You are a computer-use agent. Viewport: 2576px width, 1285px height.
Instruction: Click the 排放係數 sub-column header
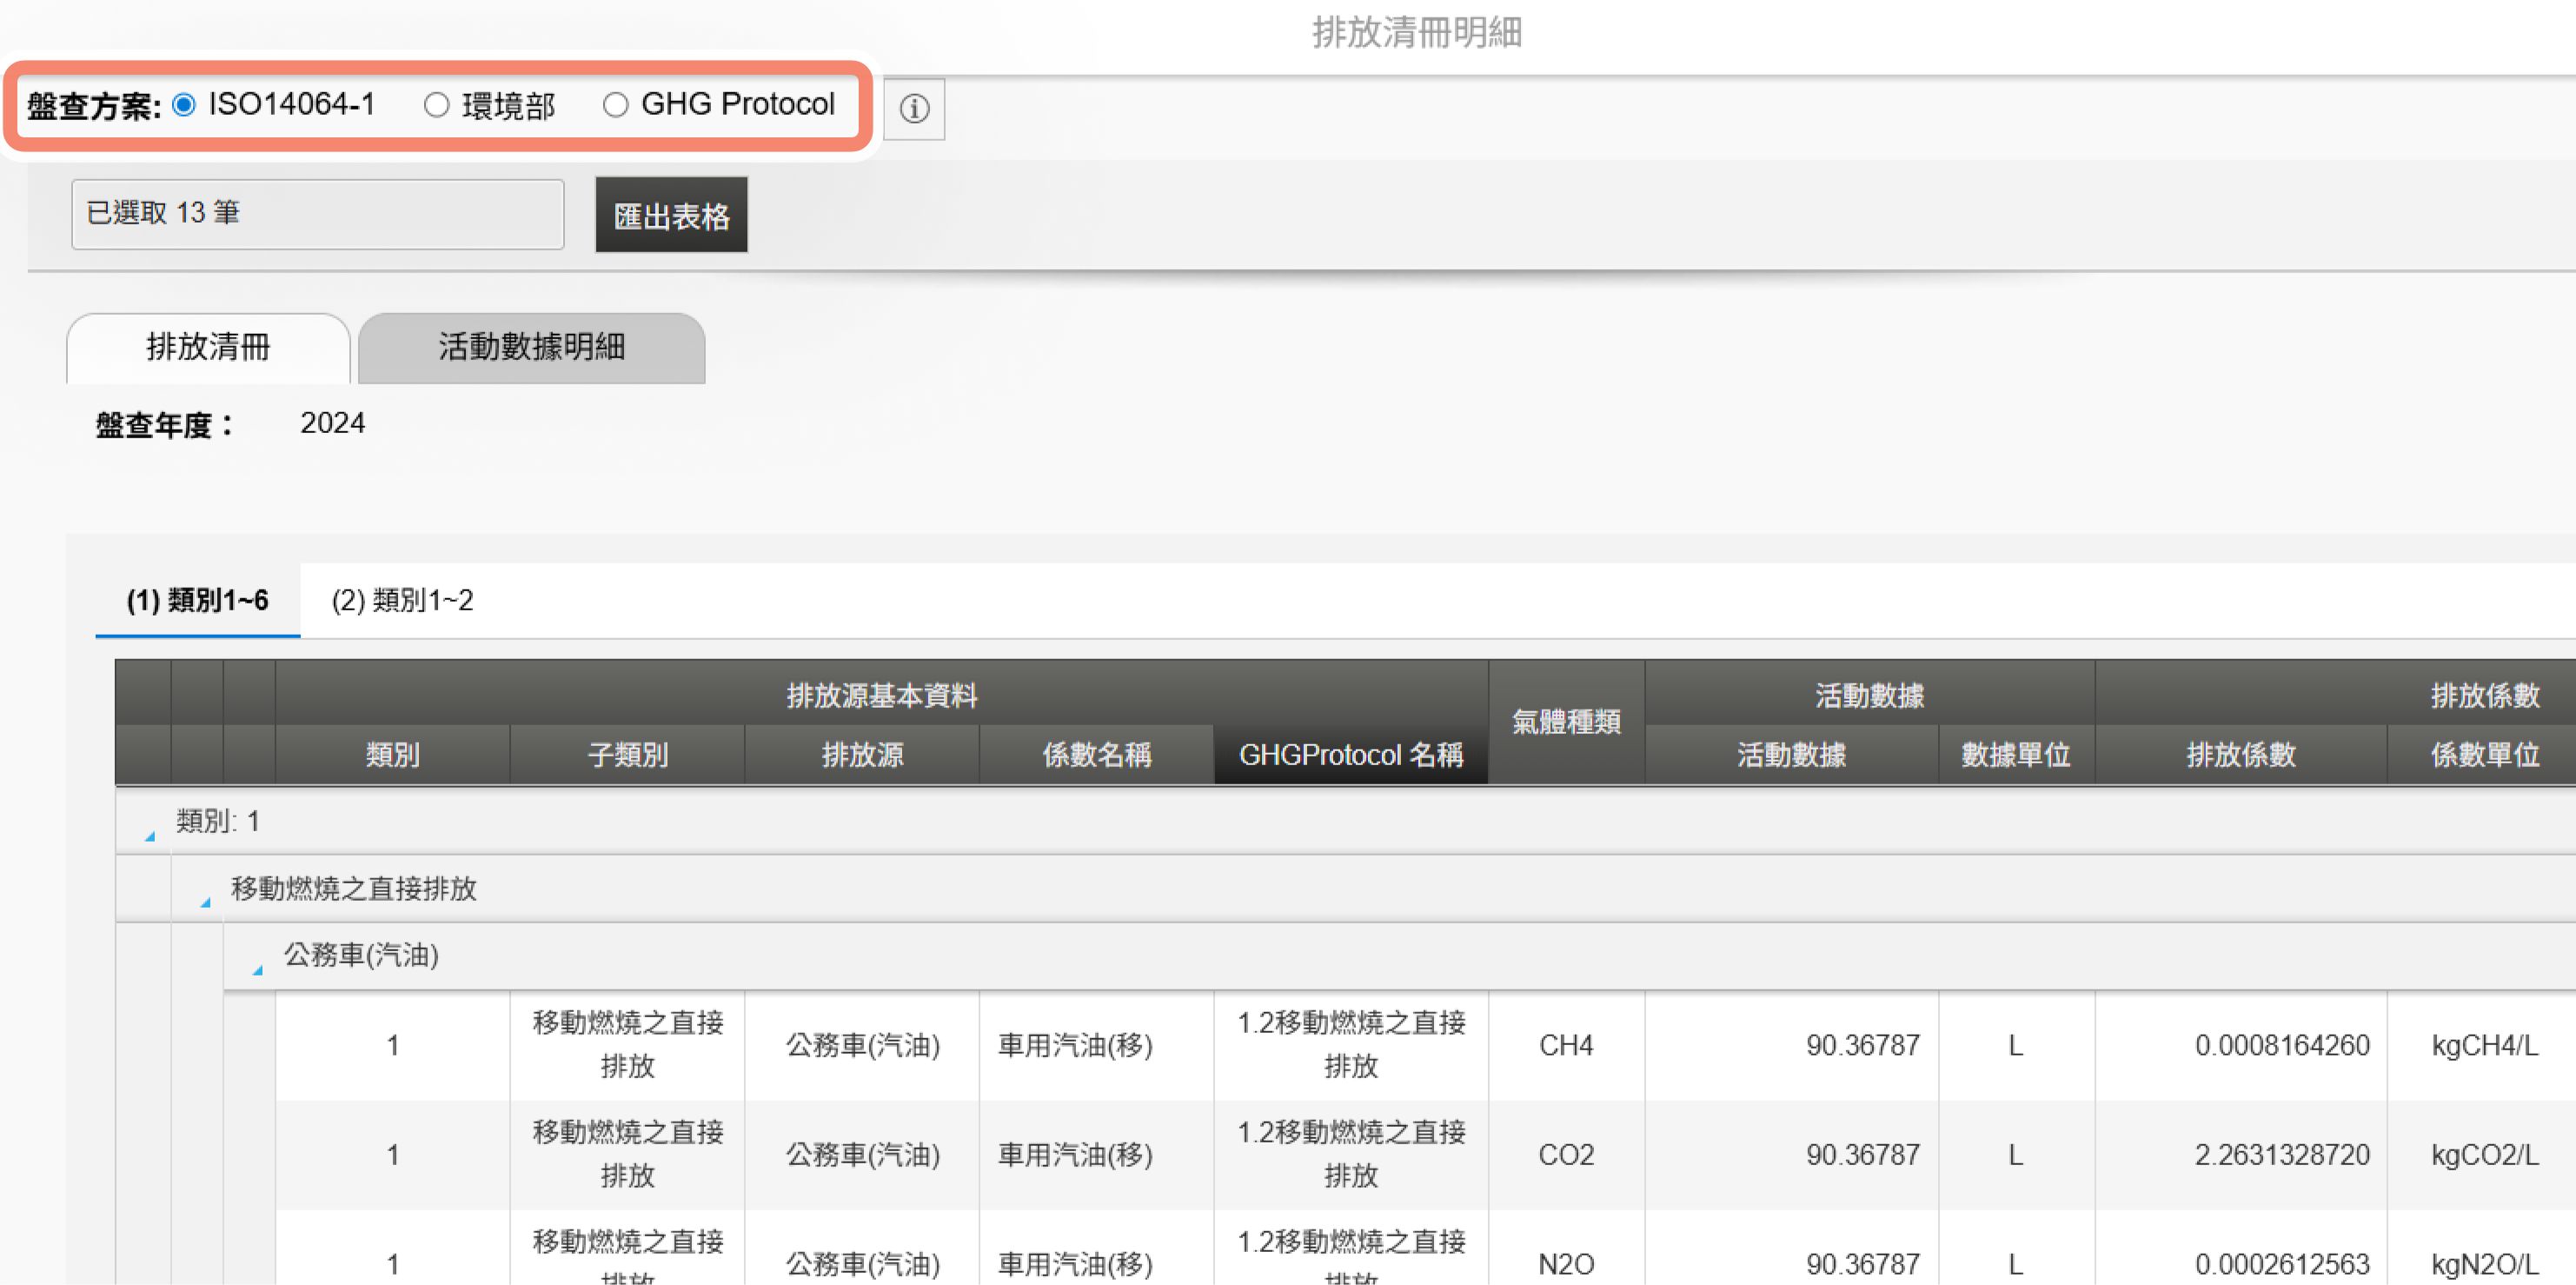pos(2240,754)
